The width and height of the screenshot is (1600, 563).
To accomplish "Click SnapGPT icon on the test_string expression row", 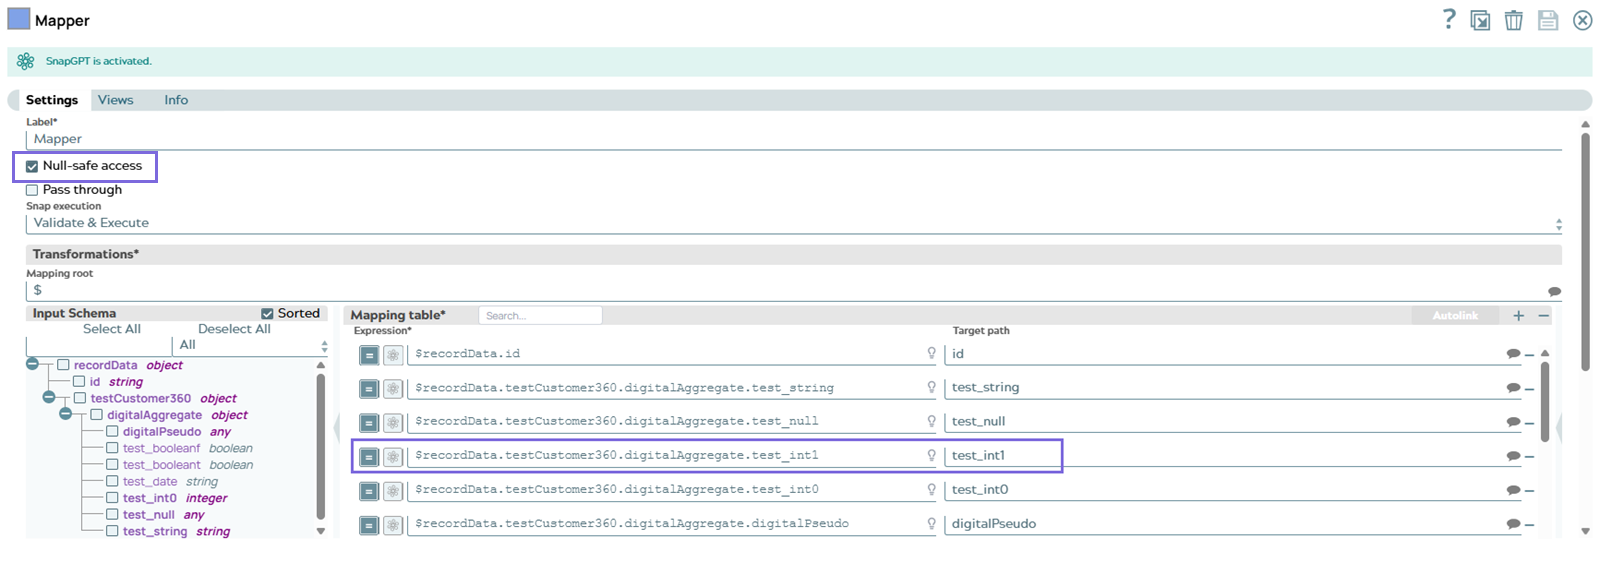I will pyautogui.click(x=393, y=389).
